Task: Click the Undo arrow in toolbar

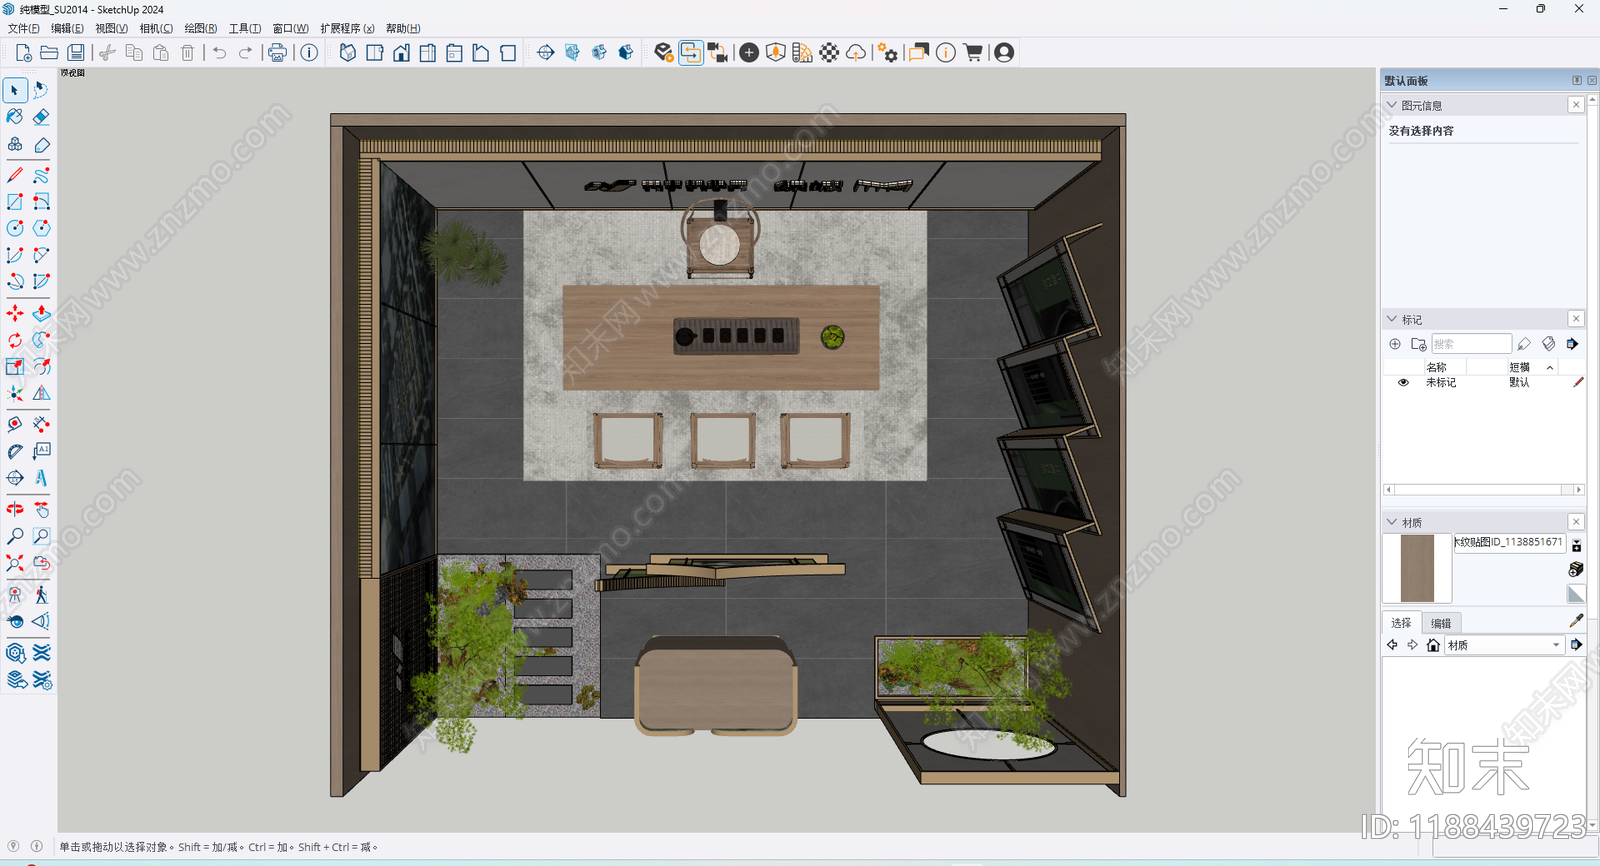Action: click(219, 53)
